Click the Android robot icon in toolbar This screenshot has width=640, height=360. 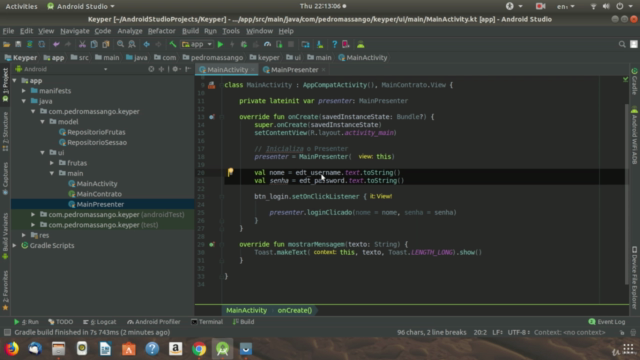(360, 44)
